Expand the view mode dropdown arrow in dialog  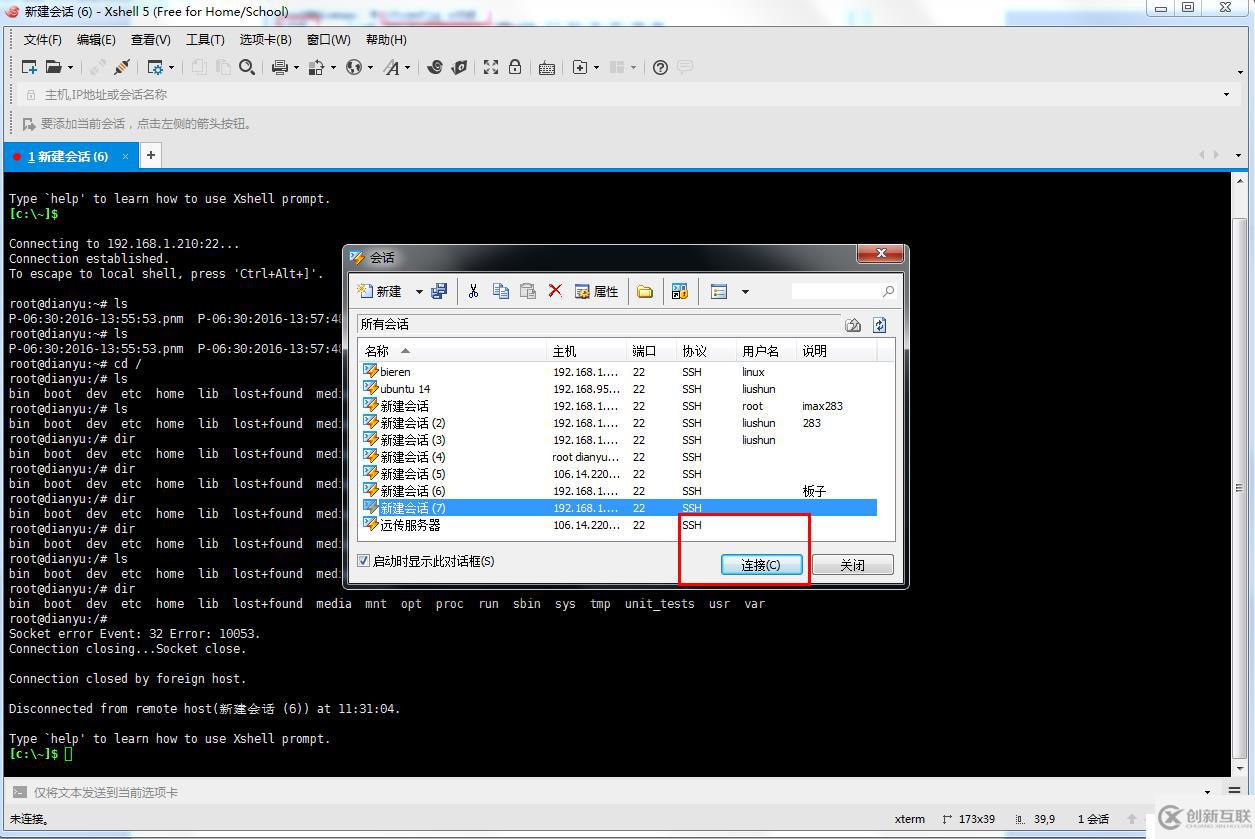pos(745,292)
